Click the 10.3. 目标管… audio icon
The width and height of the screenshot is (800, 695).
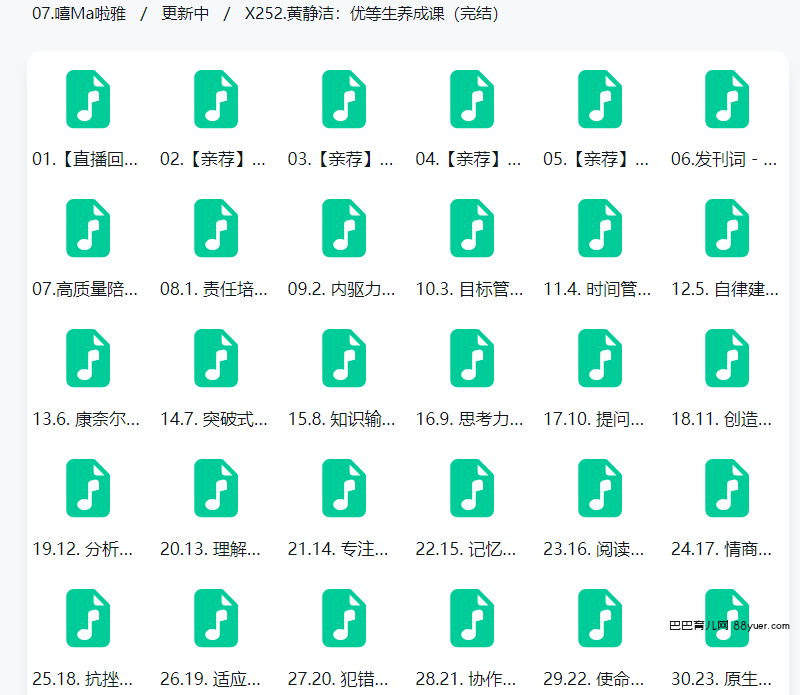click(x=472, y=228)
